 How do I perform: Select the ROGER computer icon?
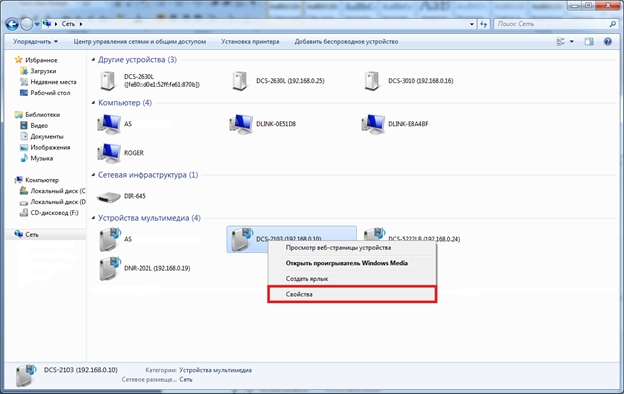[x=109, y=153]
